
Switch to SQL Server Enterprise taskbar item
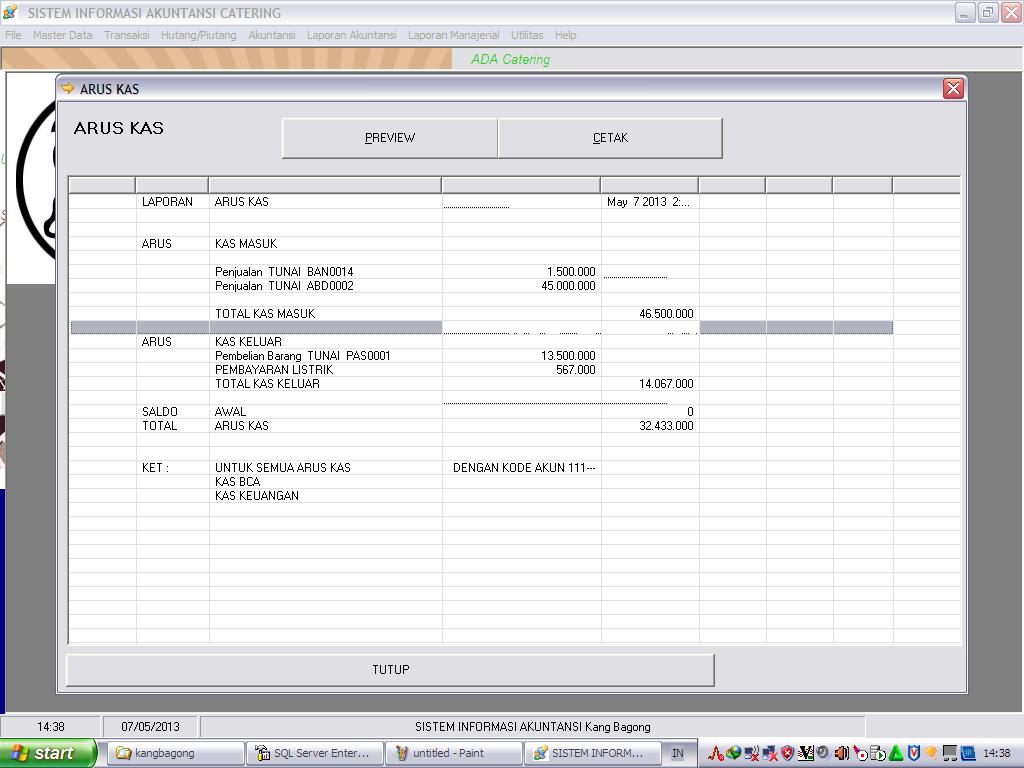[312, 753]
